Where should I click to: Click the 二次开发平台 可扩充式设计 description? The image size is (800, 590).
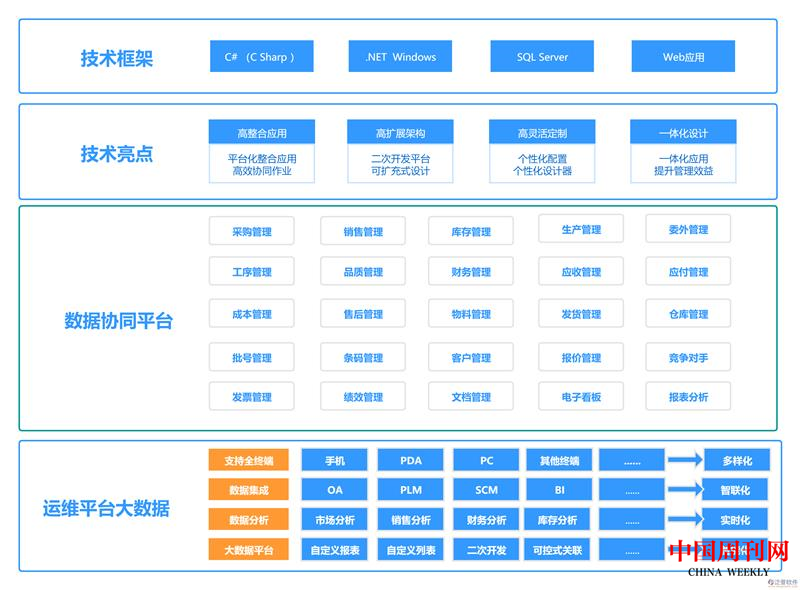400,165
